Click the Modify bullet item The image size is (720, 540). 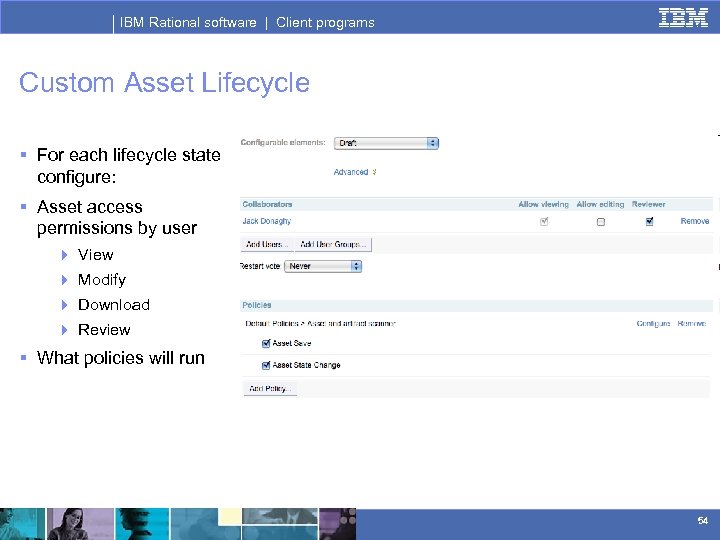point(102,280)
